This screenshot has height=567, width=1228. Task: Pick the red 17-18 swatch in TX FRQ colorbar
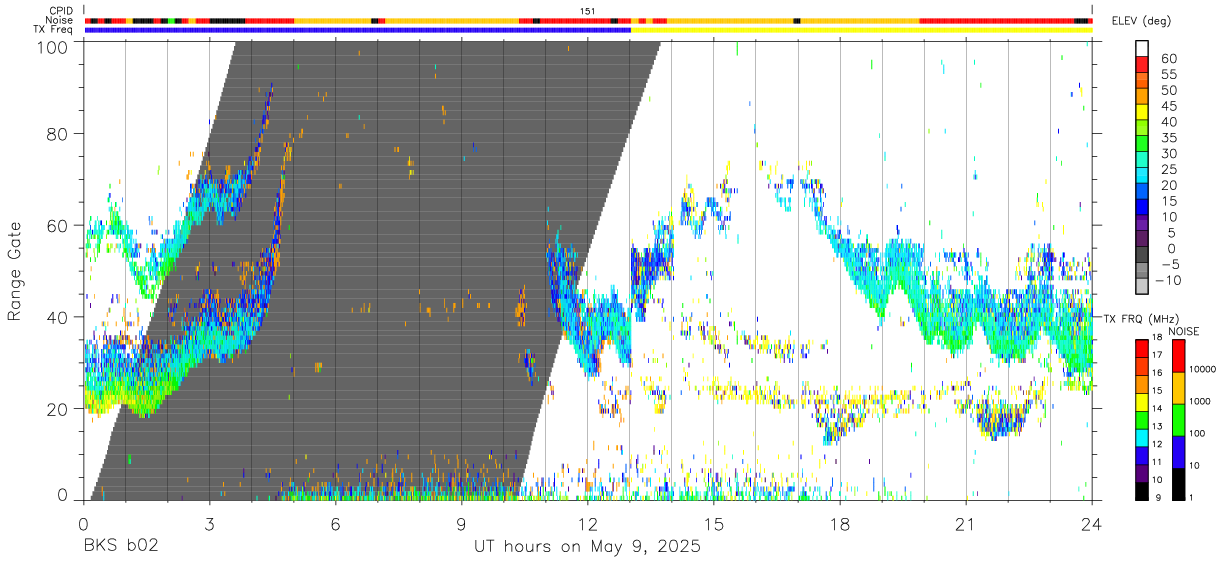(x=1142, y=349)
